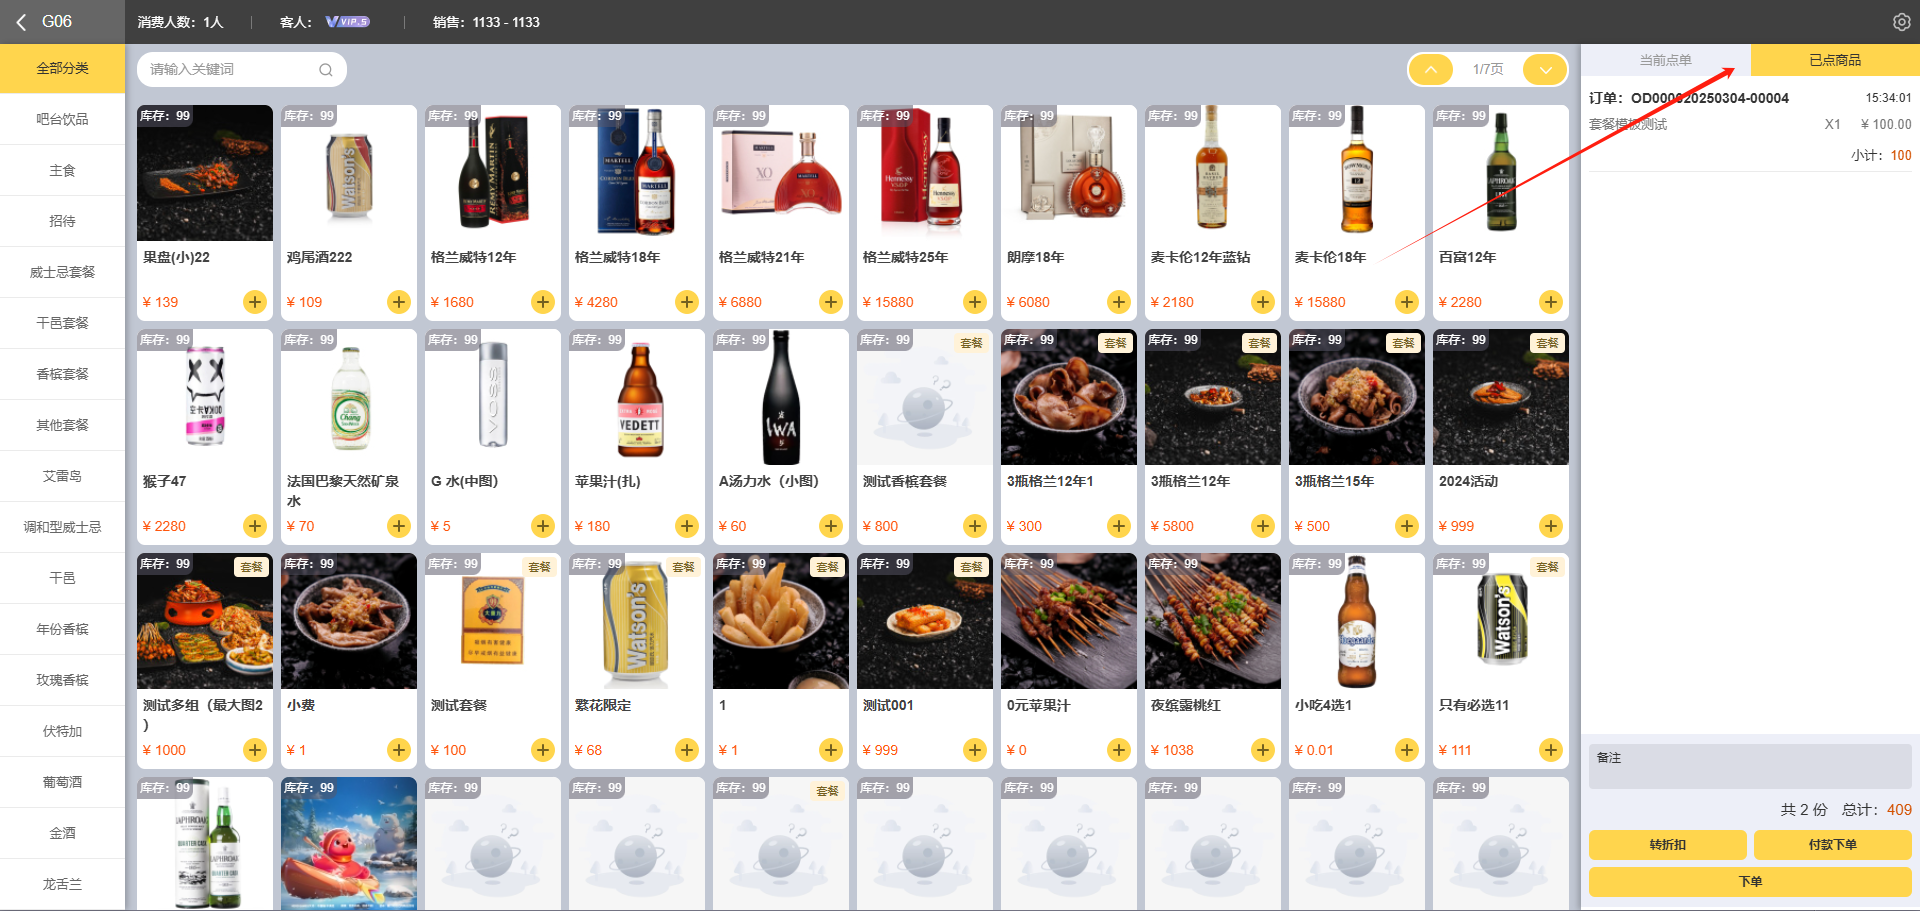Switch to the 已点商品 tab
The image size is (1920, 911).
1835,60
